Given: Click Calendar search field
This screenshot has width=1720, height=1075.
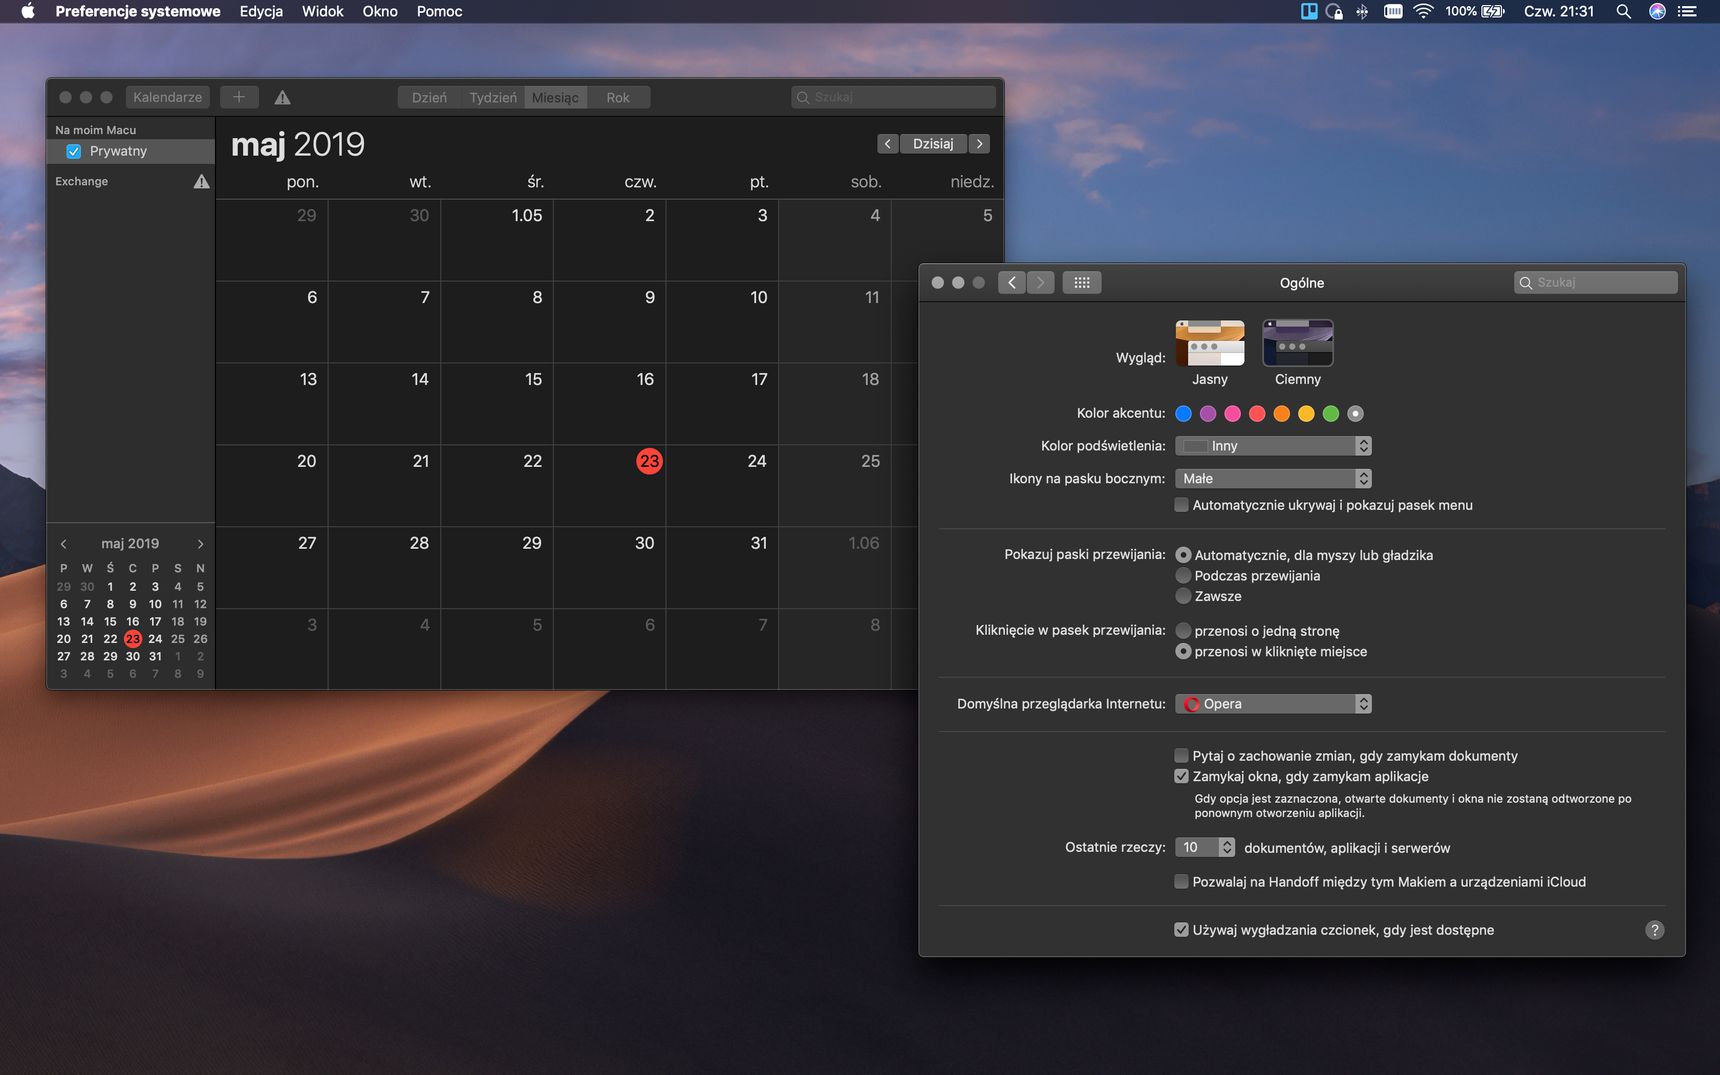Looking at the screenshot, I should click(x=893, y=97).
